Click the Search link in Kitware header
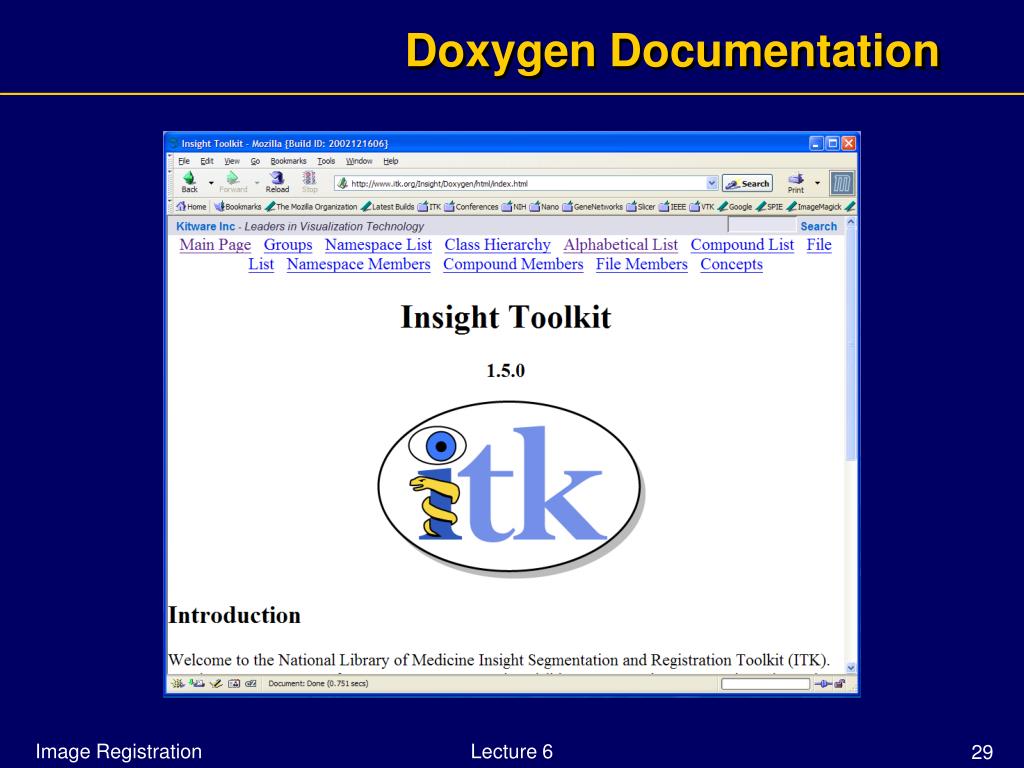This screenshot has height=768, width=1024. pyautogui.click(x=818, y=226)
